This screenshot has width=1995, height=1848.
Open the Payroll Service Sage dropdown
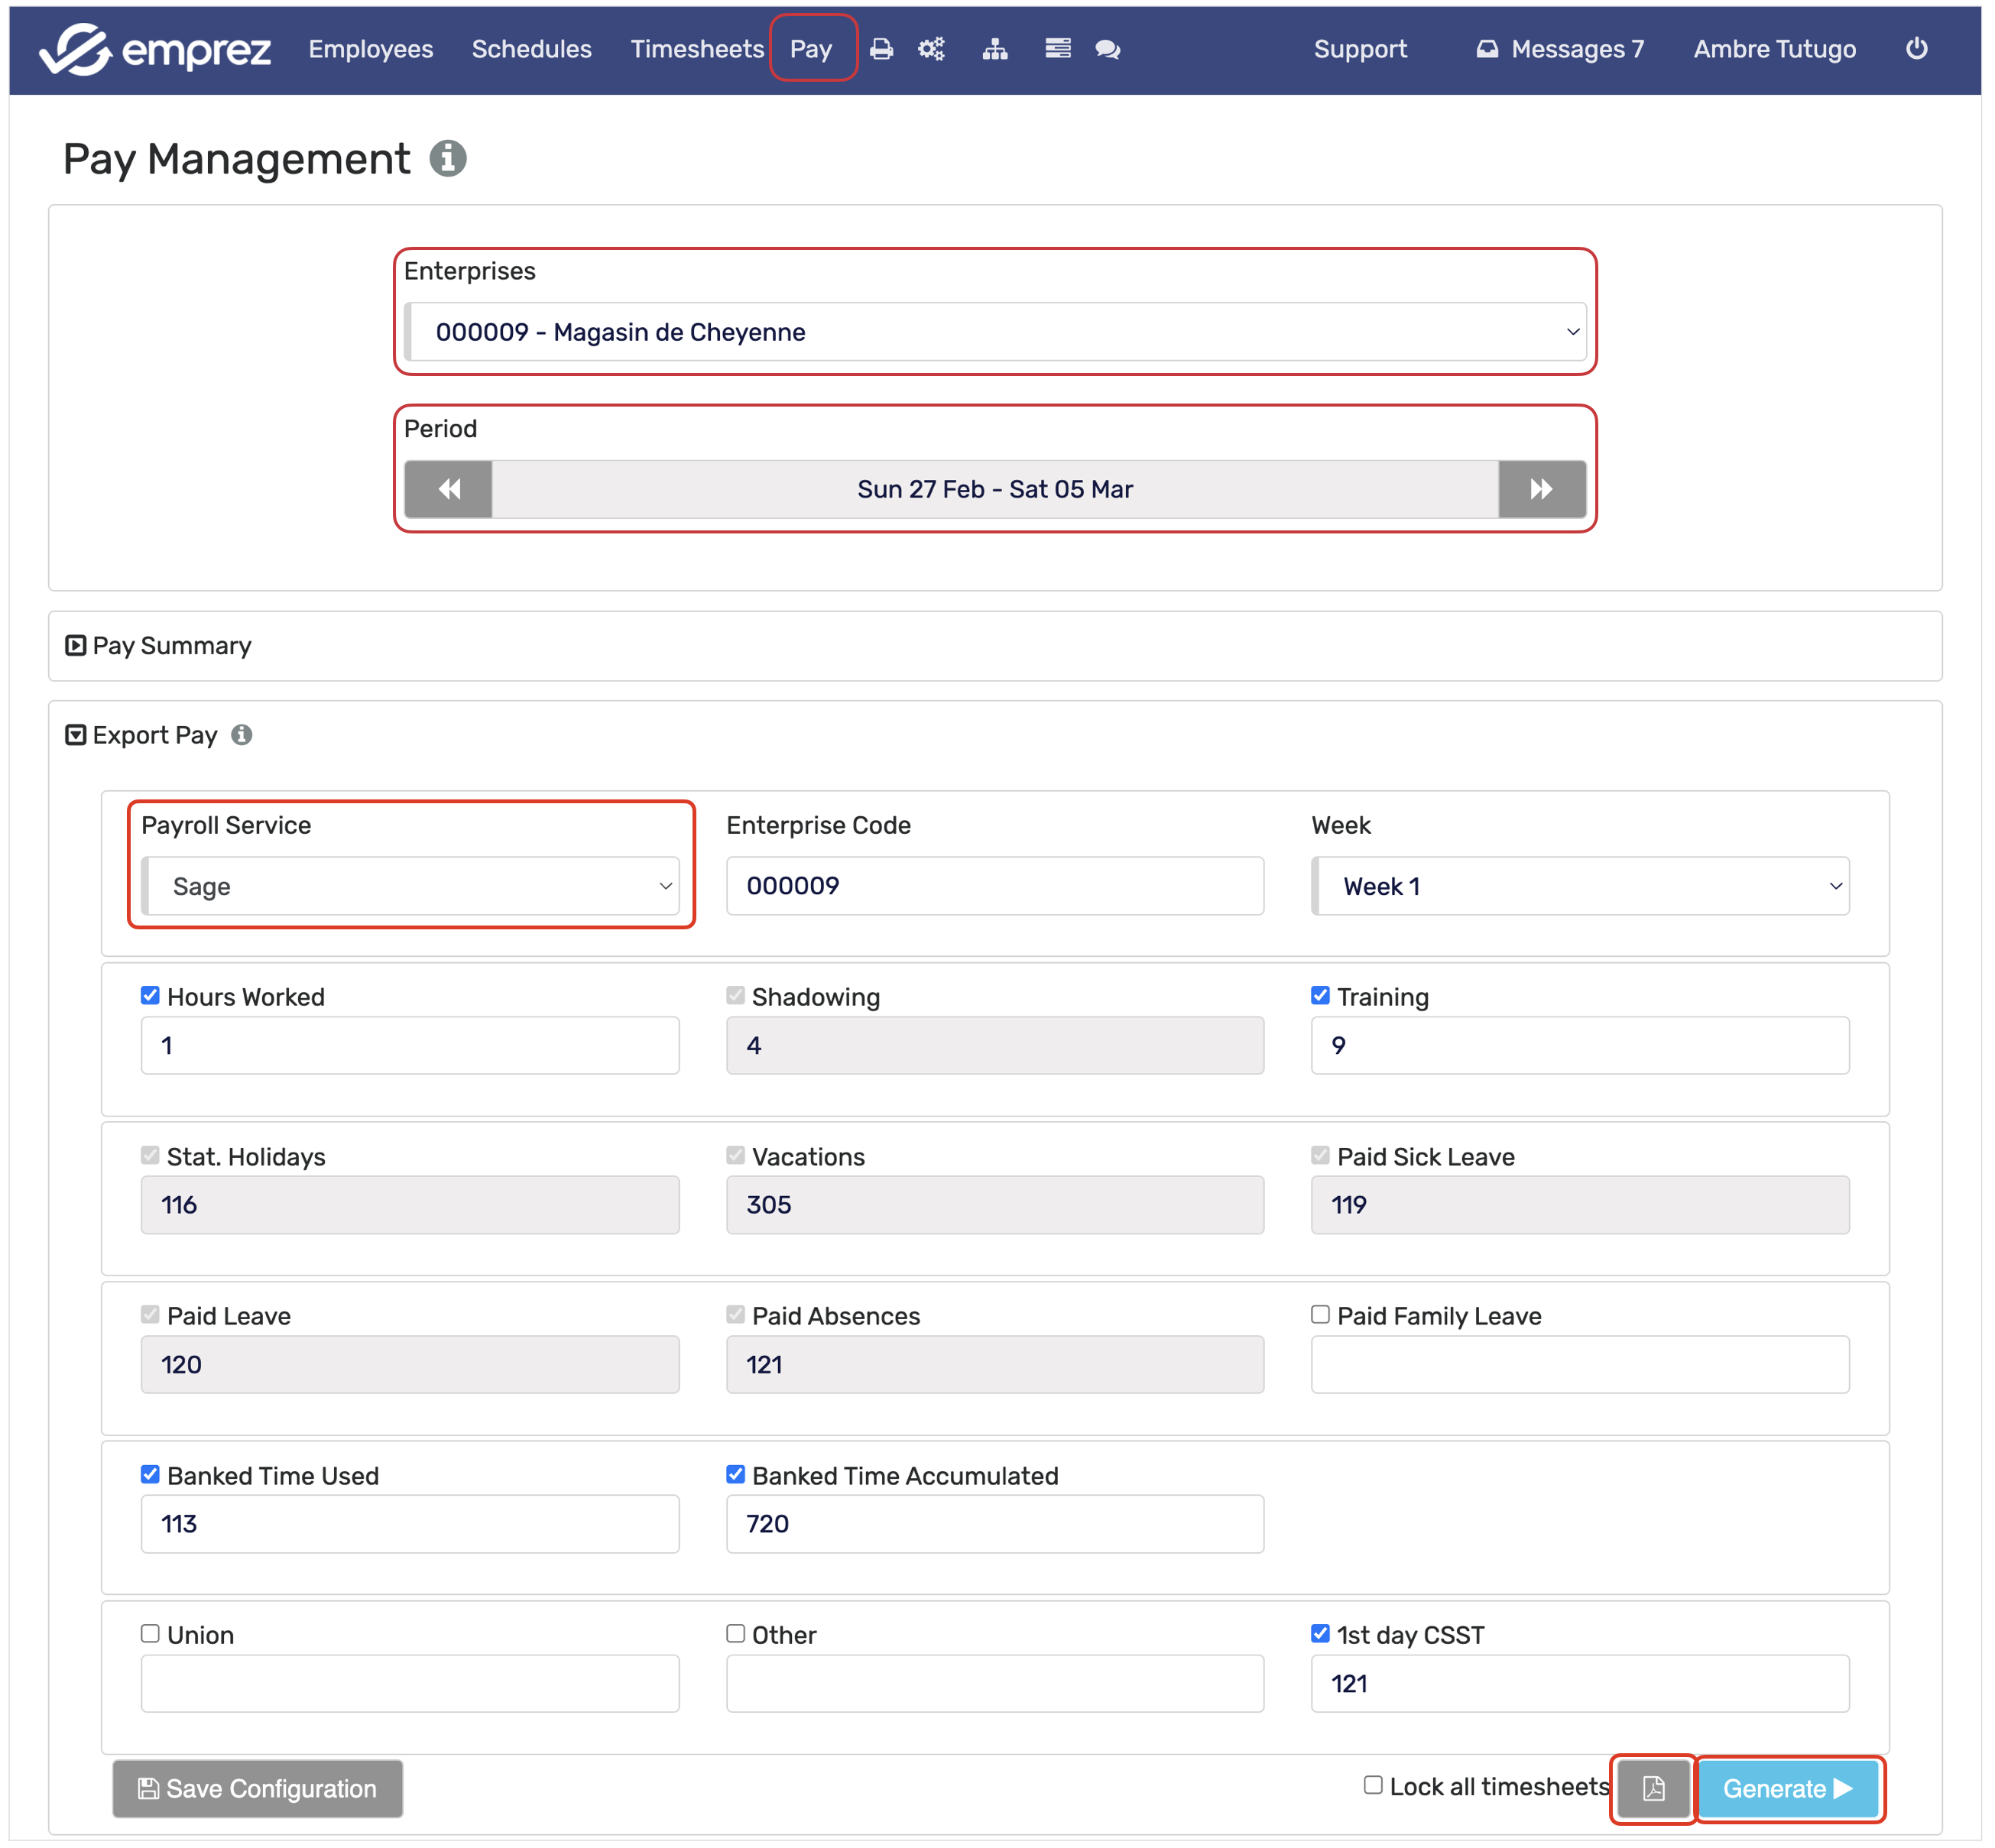click(x=410, y=886)
